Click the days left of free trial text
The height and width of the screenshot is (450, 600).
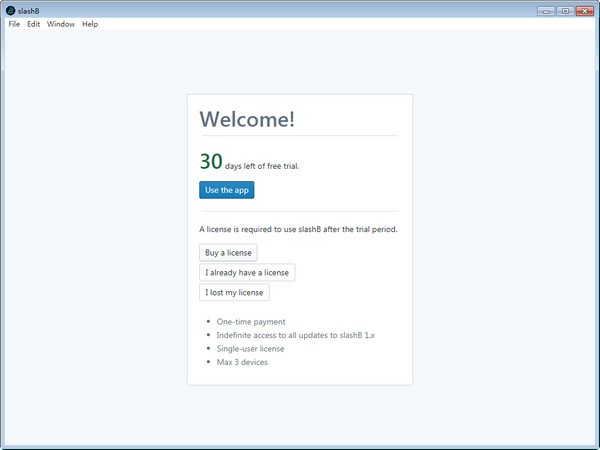[262, 166]
